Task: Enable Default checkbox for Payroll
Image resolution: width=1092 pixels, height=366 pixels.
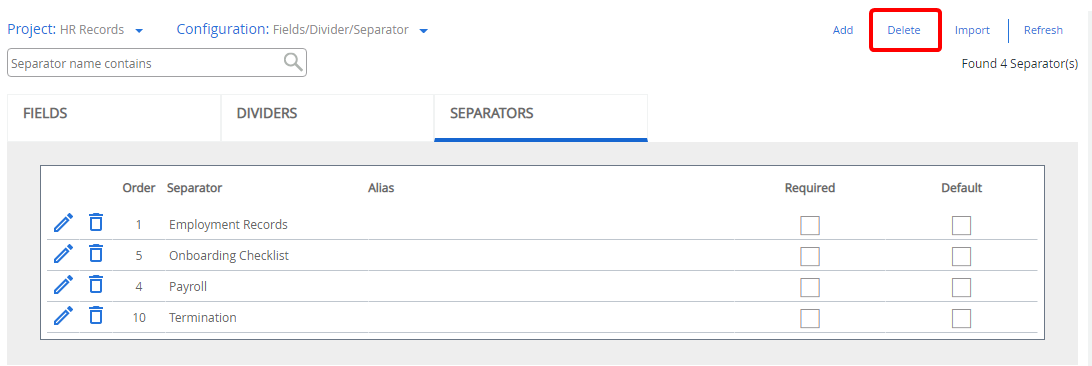Action: click(x=961, y=287)
